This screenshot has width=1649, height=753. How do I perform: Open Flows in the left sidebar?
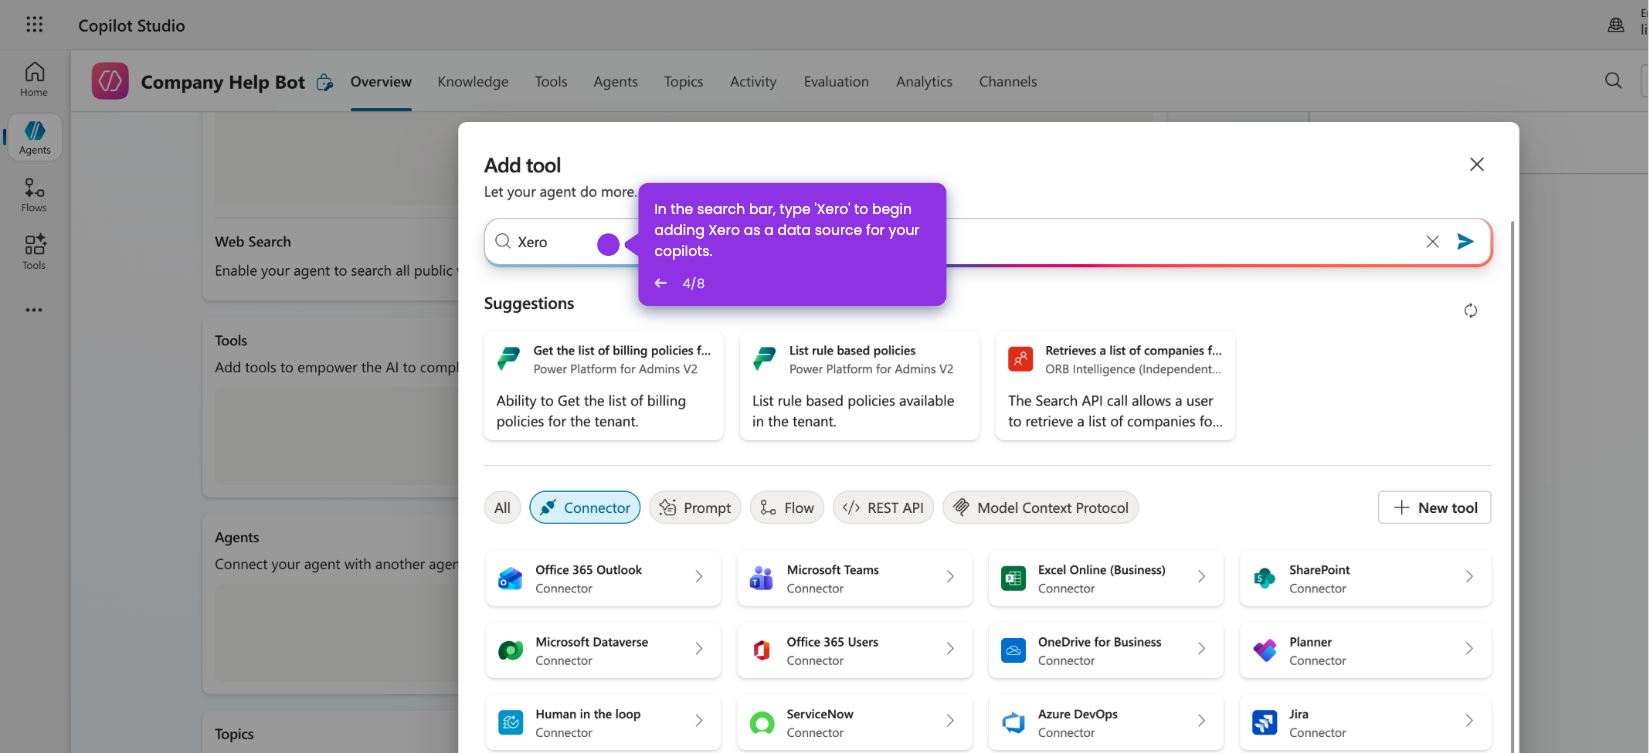[34, 195]
